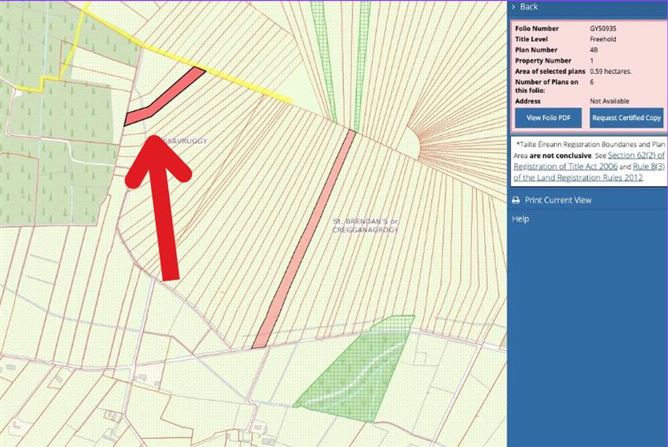Click the 0.59 hectares area value
This screenshot has height=447, width=668.
(x=613, y=72)
